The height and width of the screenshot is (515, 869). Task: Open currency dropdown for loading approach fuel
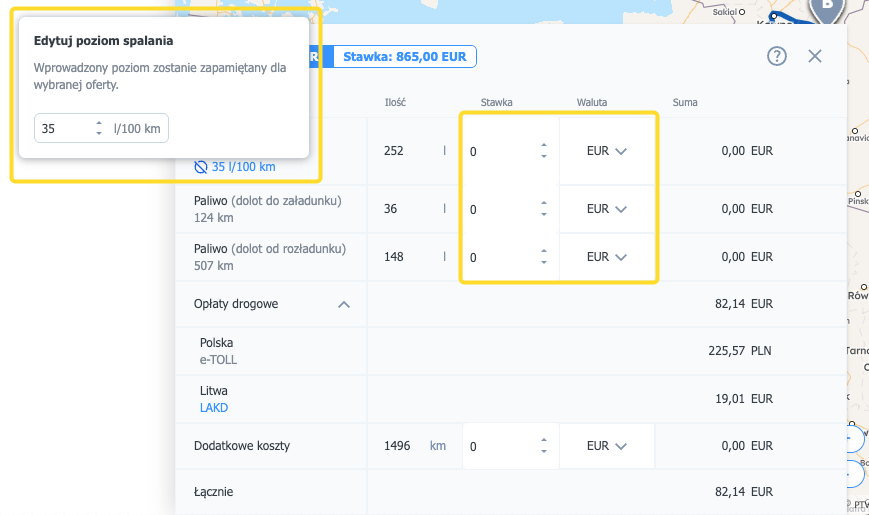(x=606, y=209)
